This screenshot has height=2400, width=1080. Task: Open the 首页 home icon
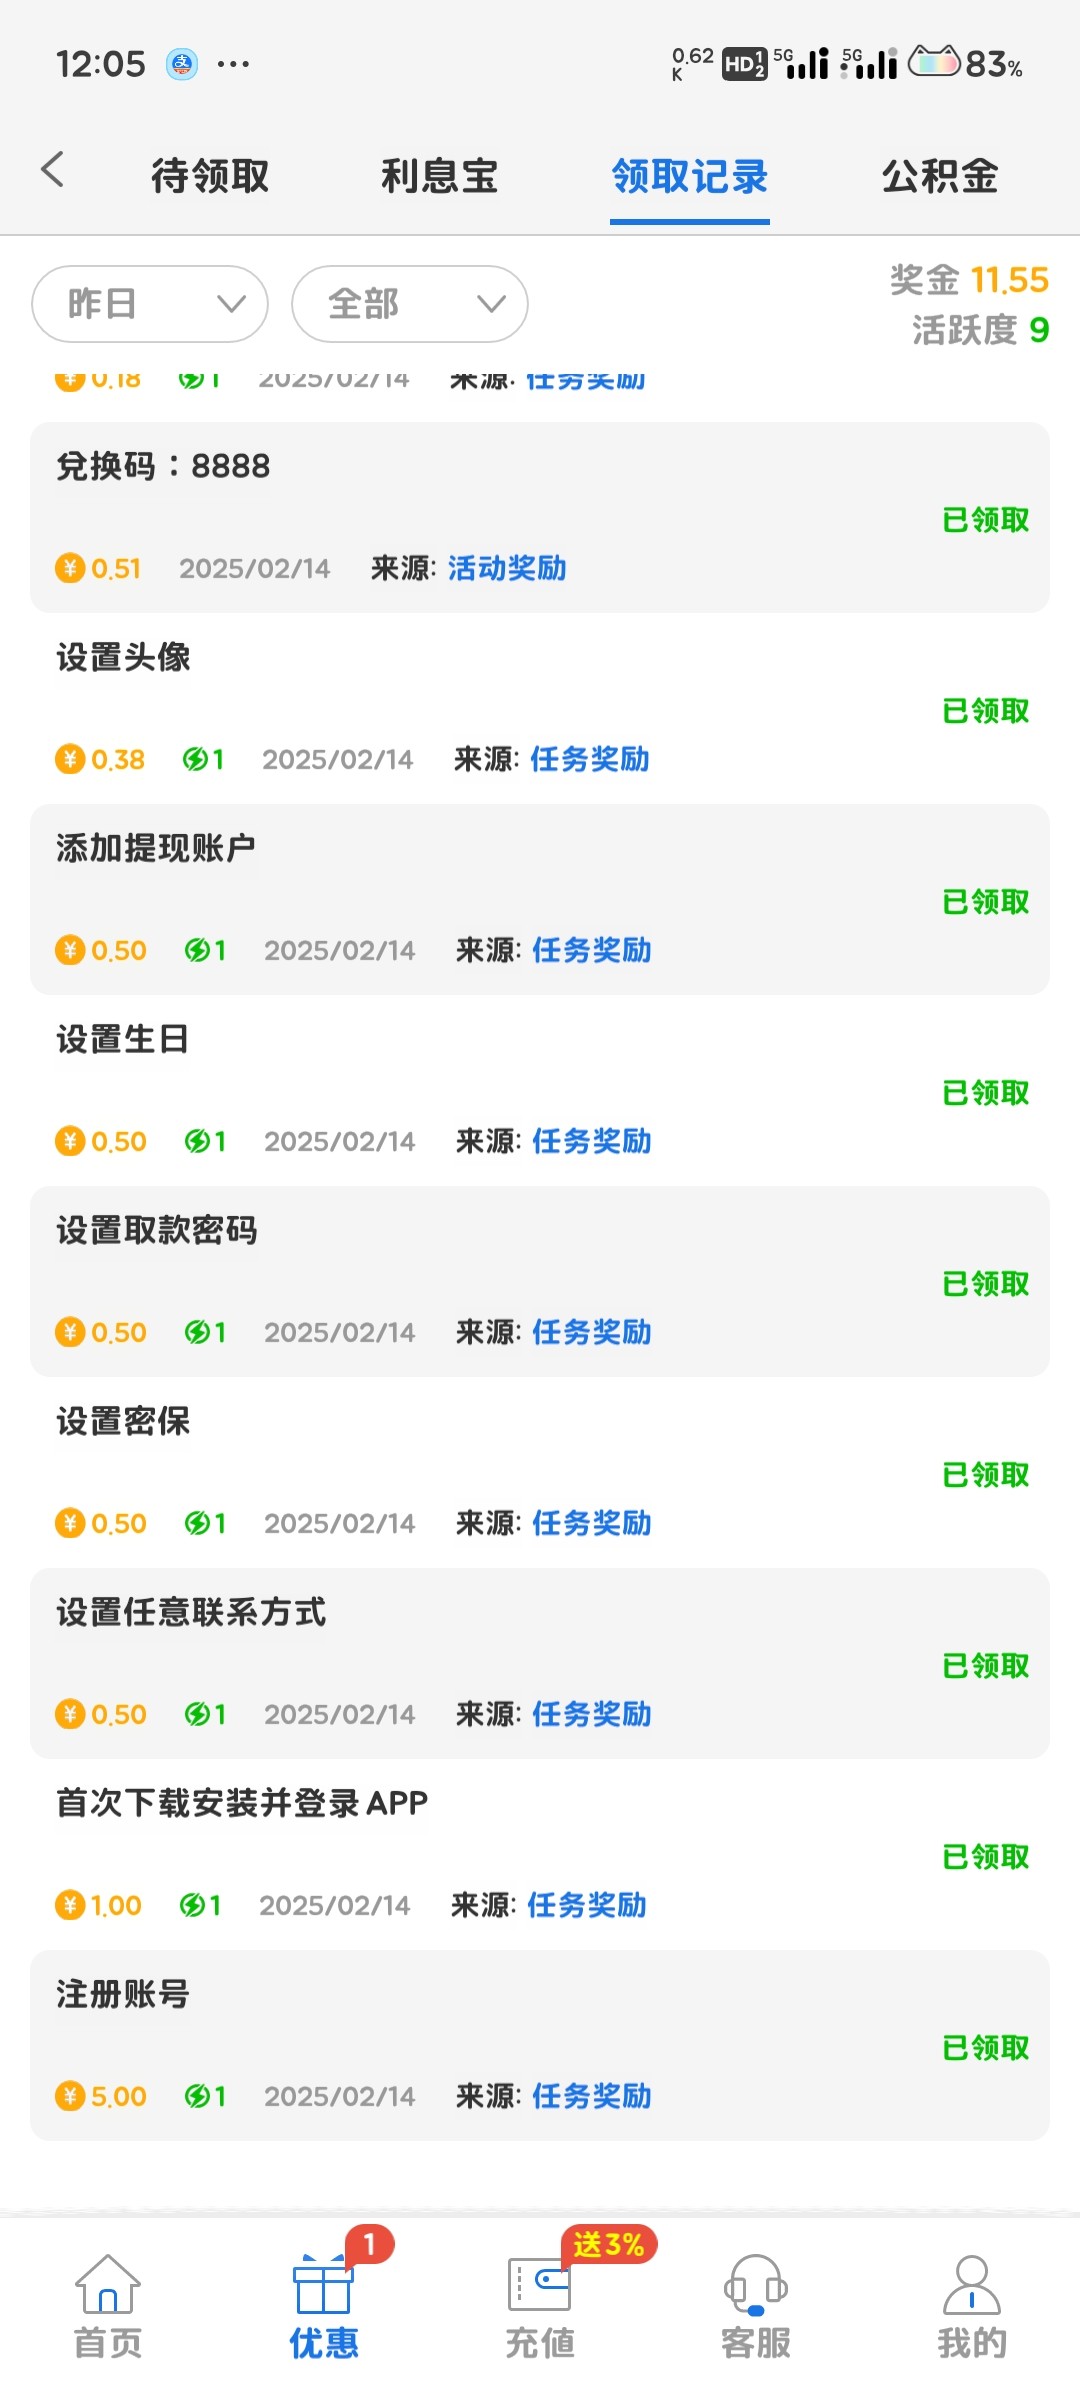[108, 2286]
